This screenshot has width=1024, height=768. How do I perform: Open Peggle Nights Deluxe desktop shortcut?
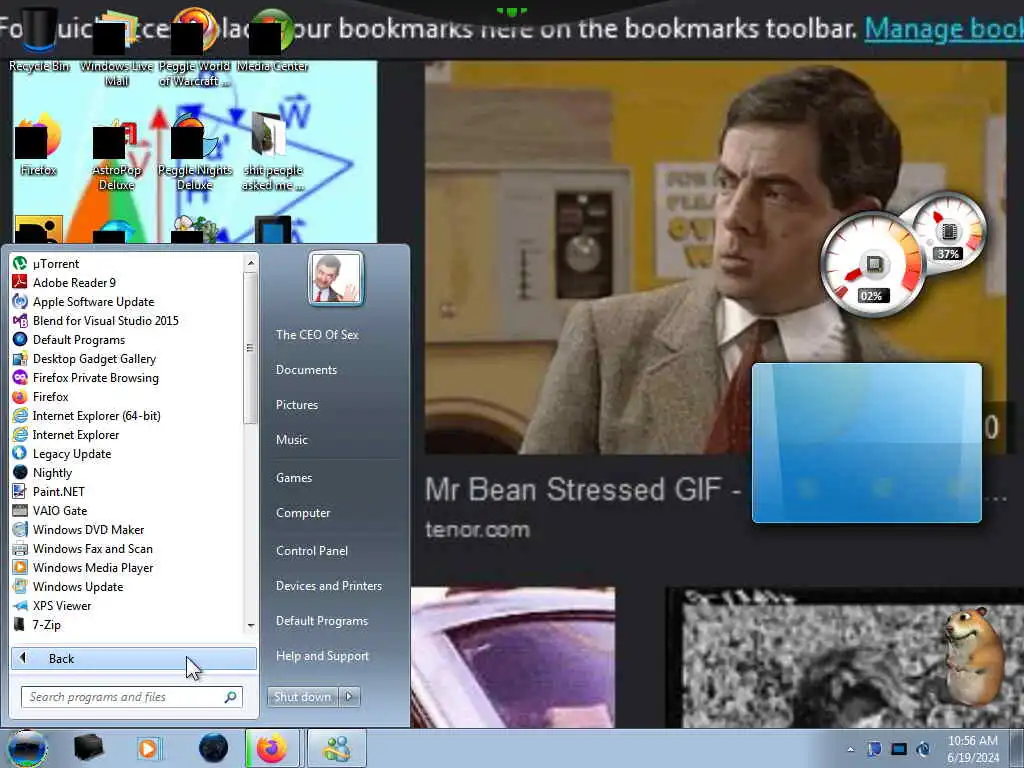pos(195,152)
